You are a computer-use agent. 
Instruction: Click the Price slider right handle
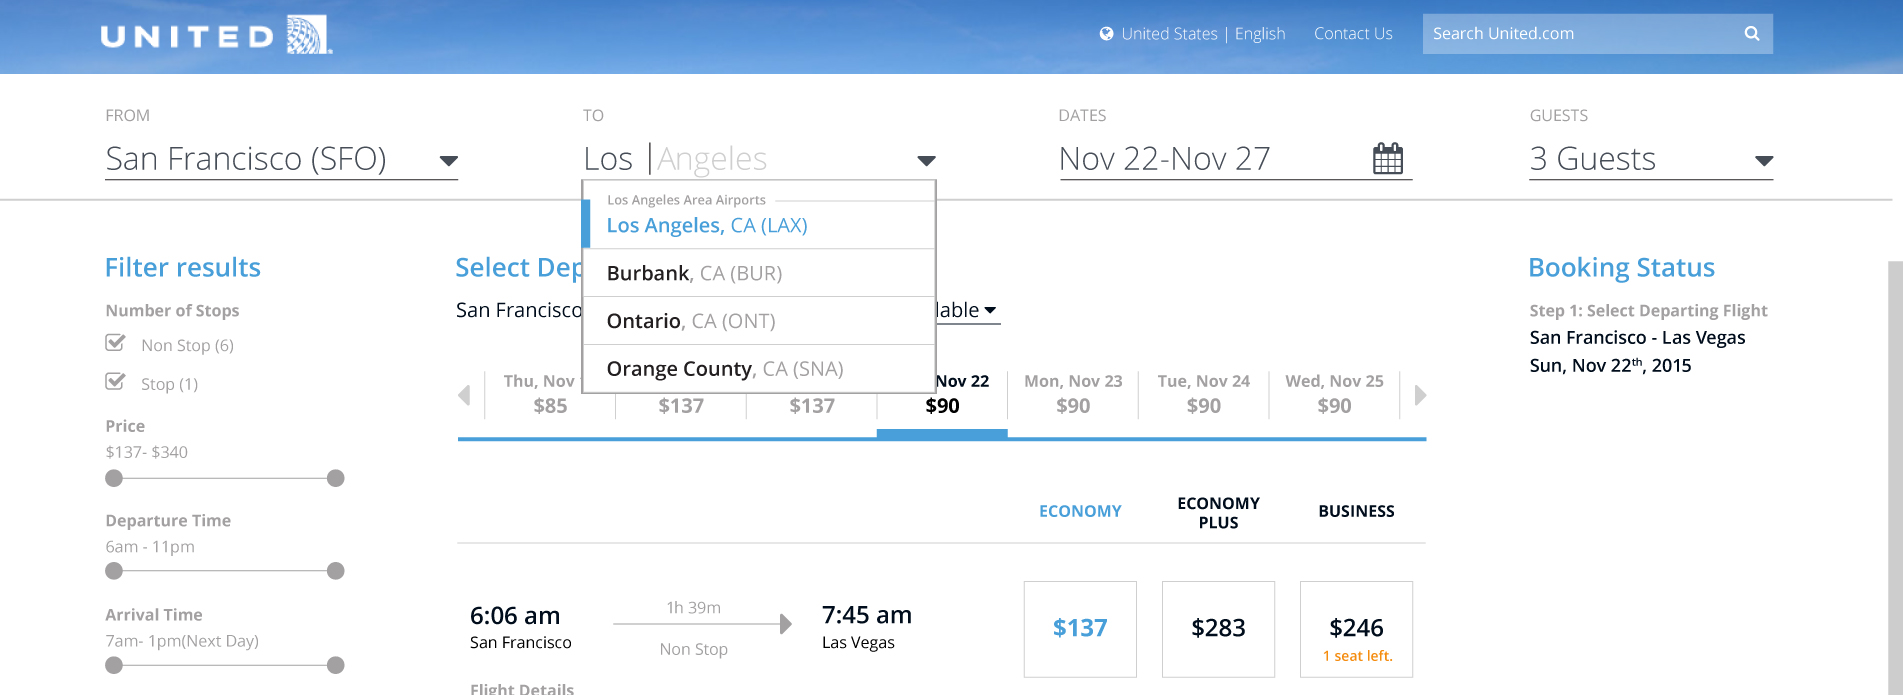336,478
